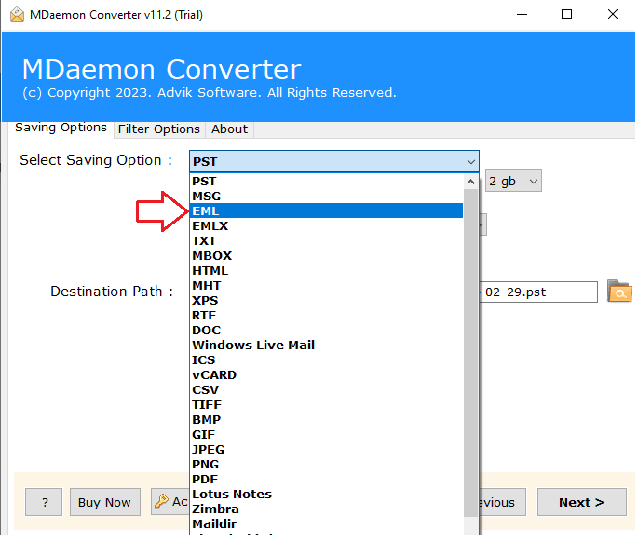Pick MBOX from the format list
635x535 pixels.
[x=326, y=256]
